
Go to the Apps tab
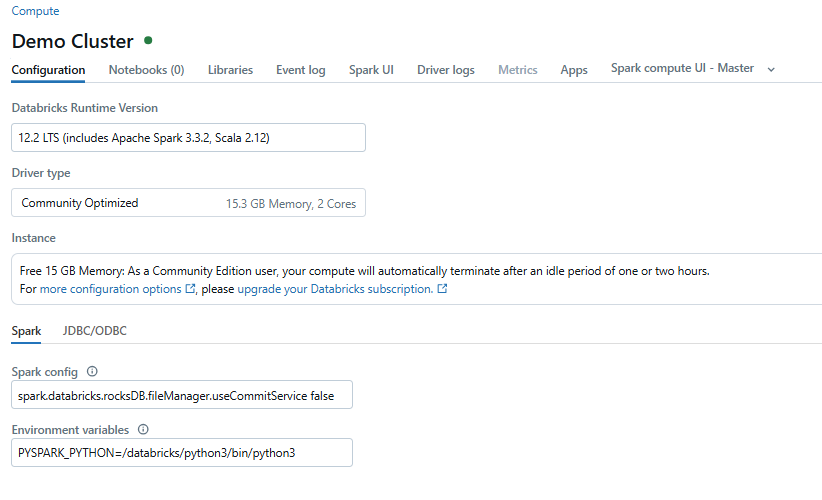coord(574,70)
